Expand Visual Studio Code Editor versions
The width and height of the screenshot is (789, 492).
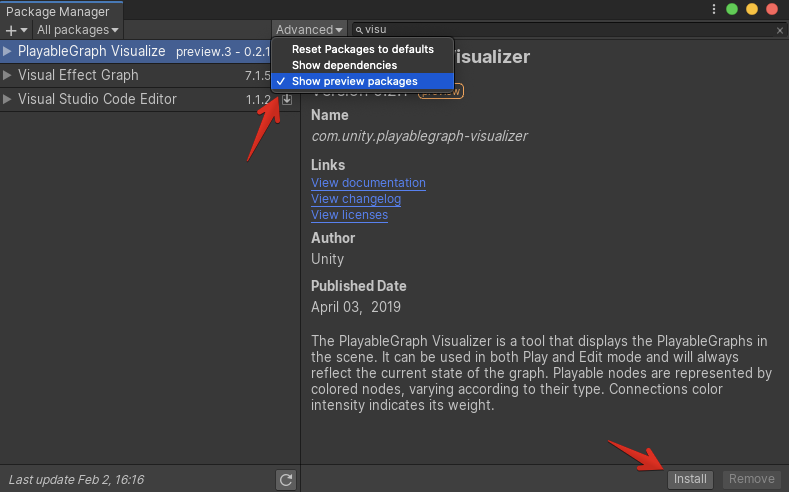(7, 99)
